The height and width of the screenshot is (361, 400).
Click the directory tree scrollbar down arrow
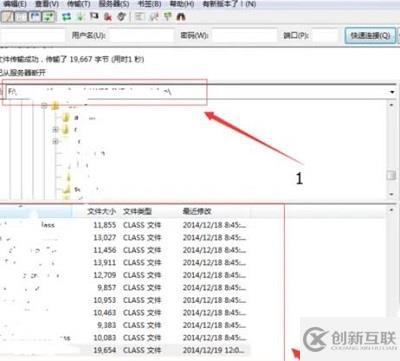(x=391, y=194)
